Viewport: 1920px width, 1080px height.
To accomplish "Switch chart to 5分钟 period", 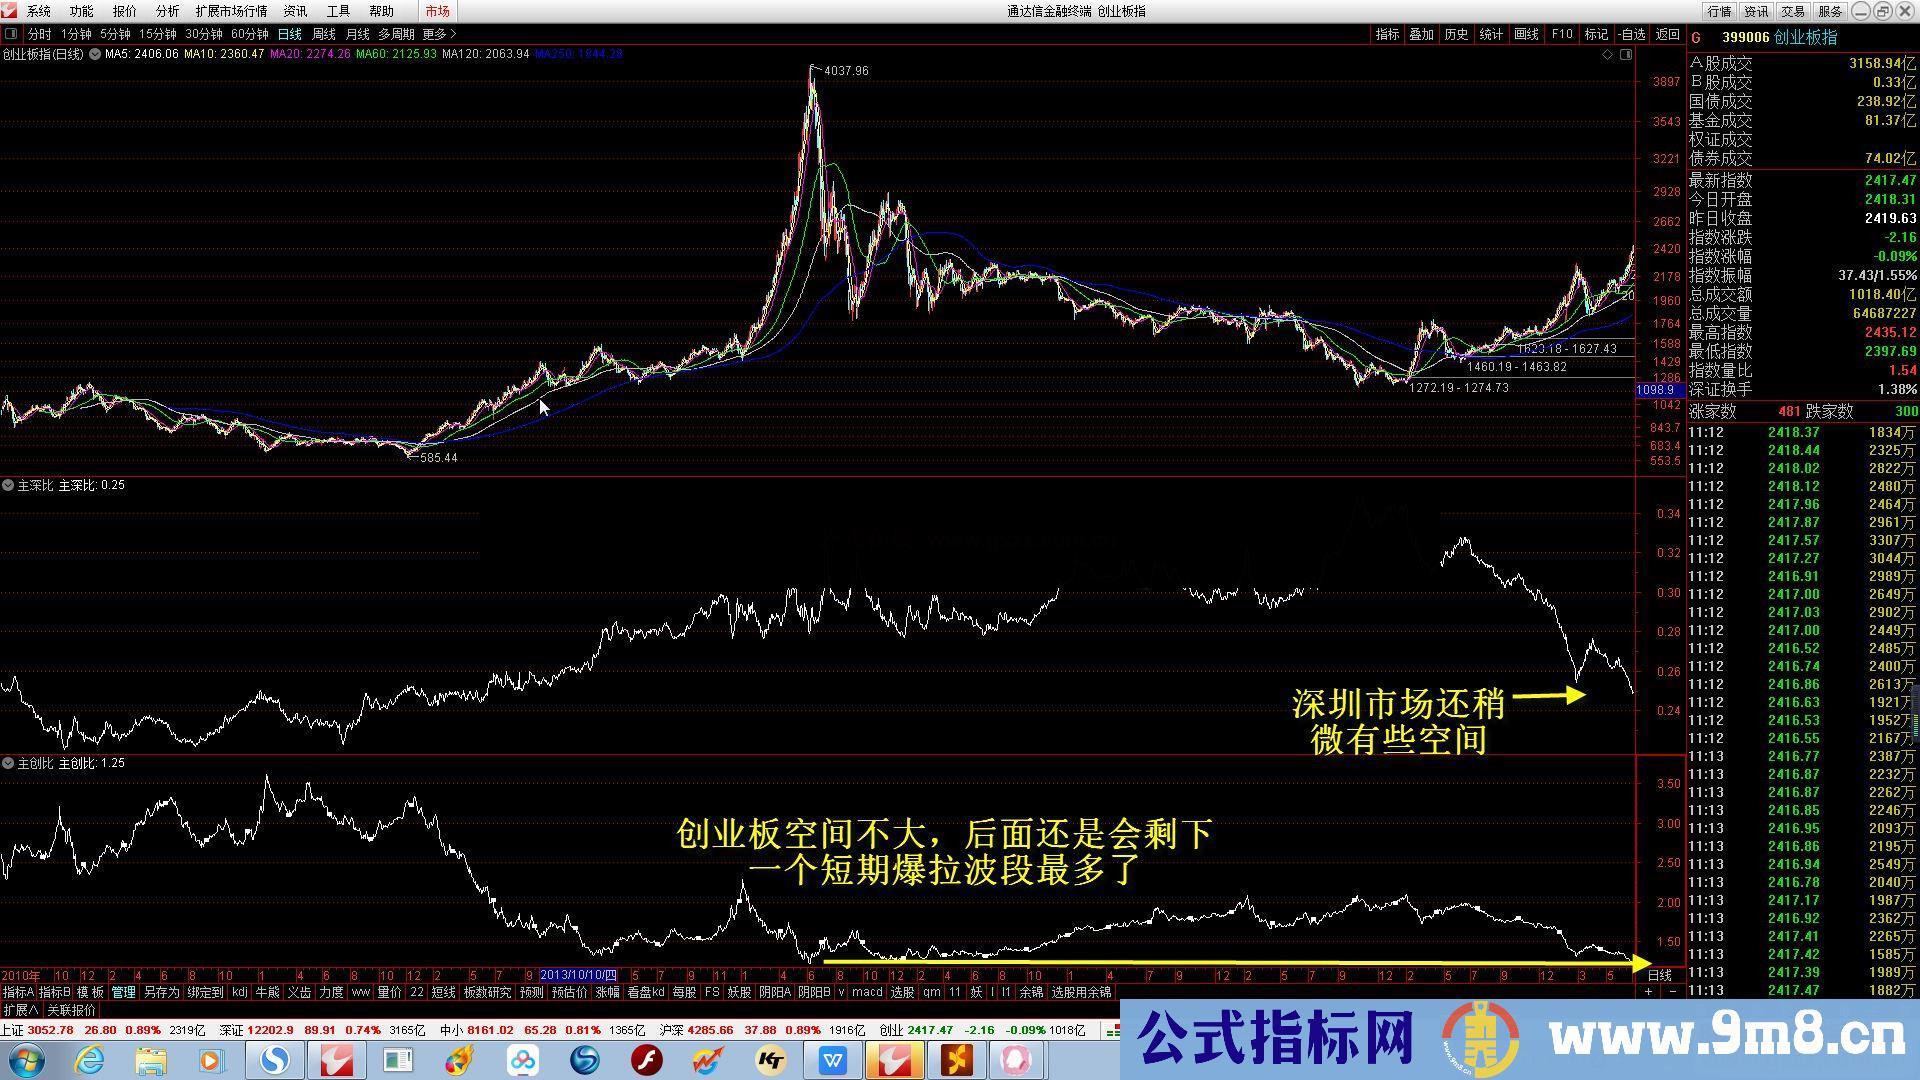I will pyautogui.click(x=115, y=34).
